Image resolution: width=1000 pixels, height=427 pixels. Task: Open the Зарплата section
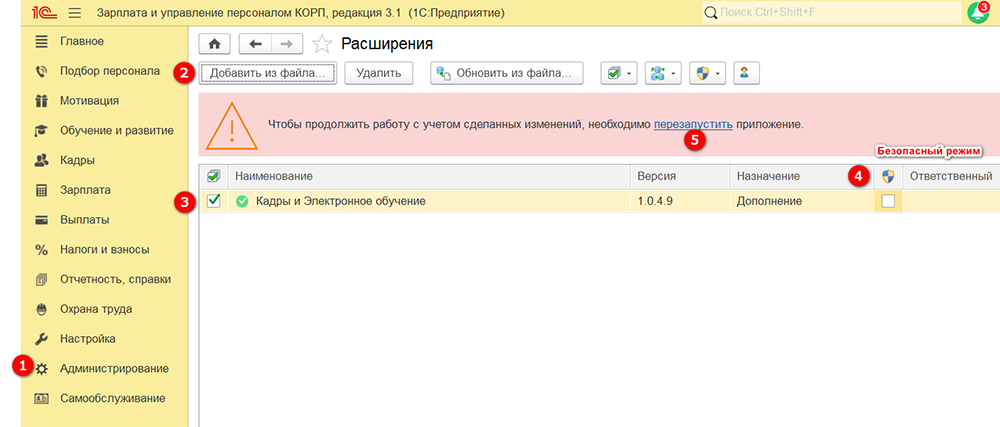pyautogui.click(x=85, y=190)
